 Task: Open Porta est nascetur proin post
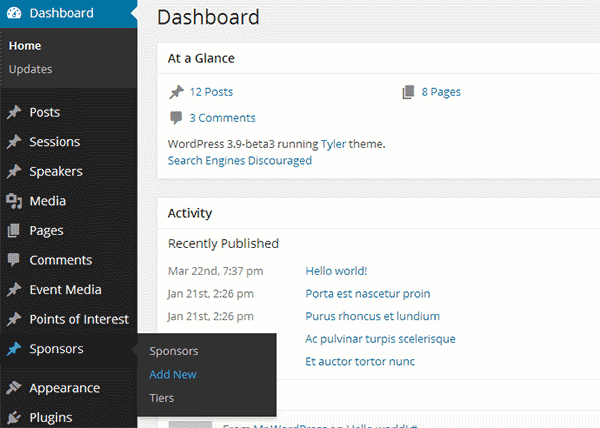click(x=368, y=293)
